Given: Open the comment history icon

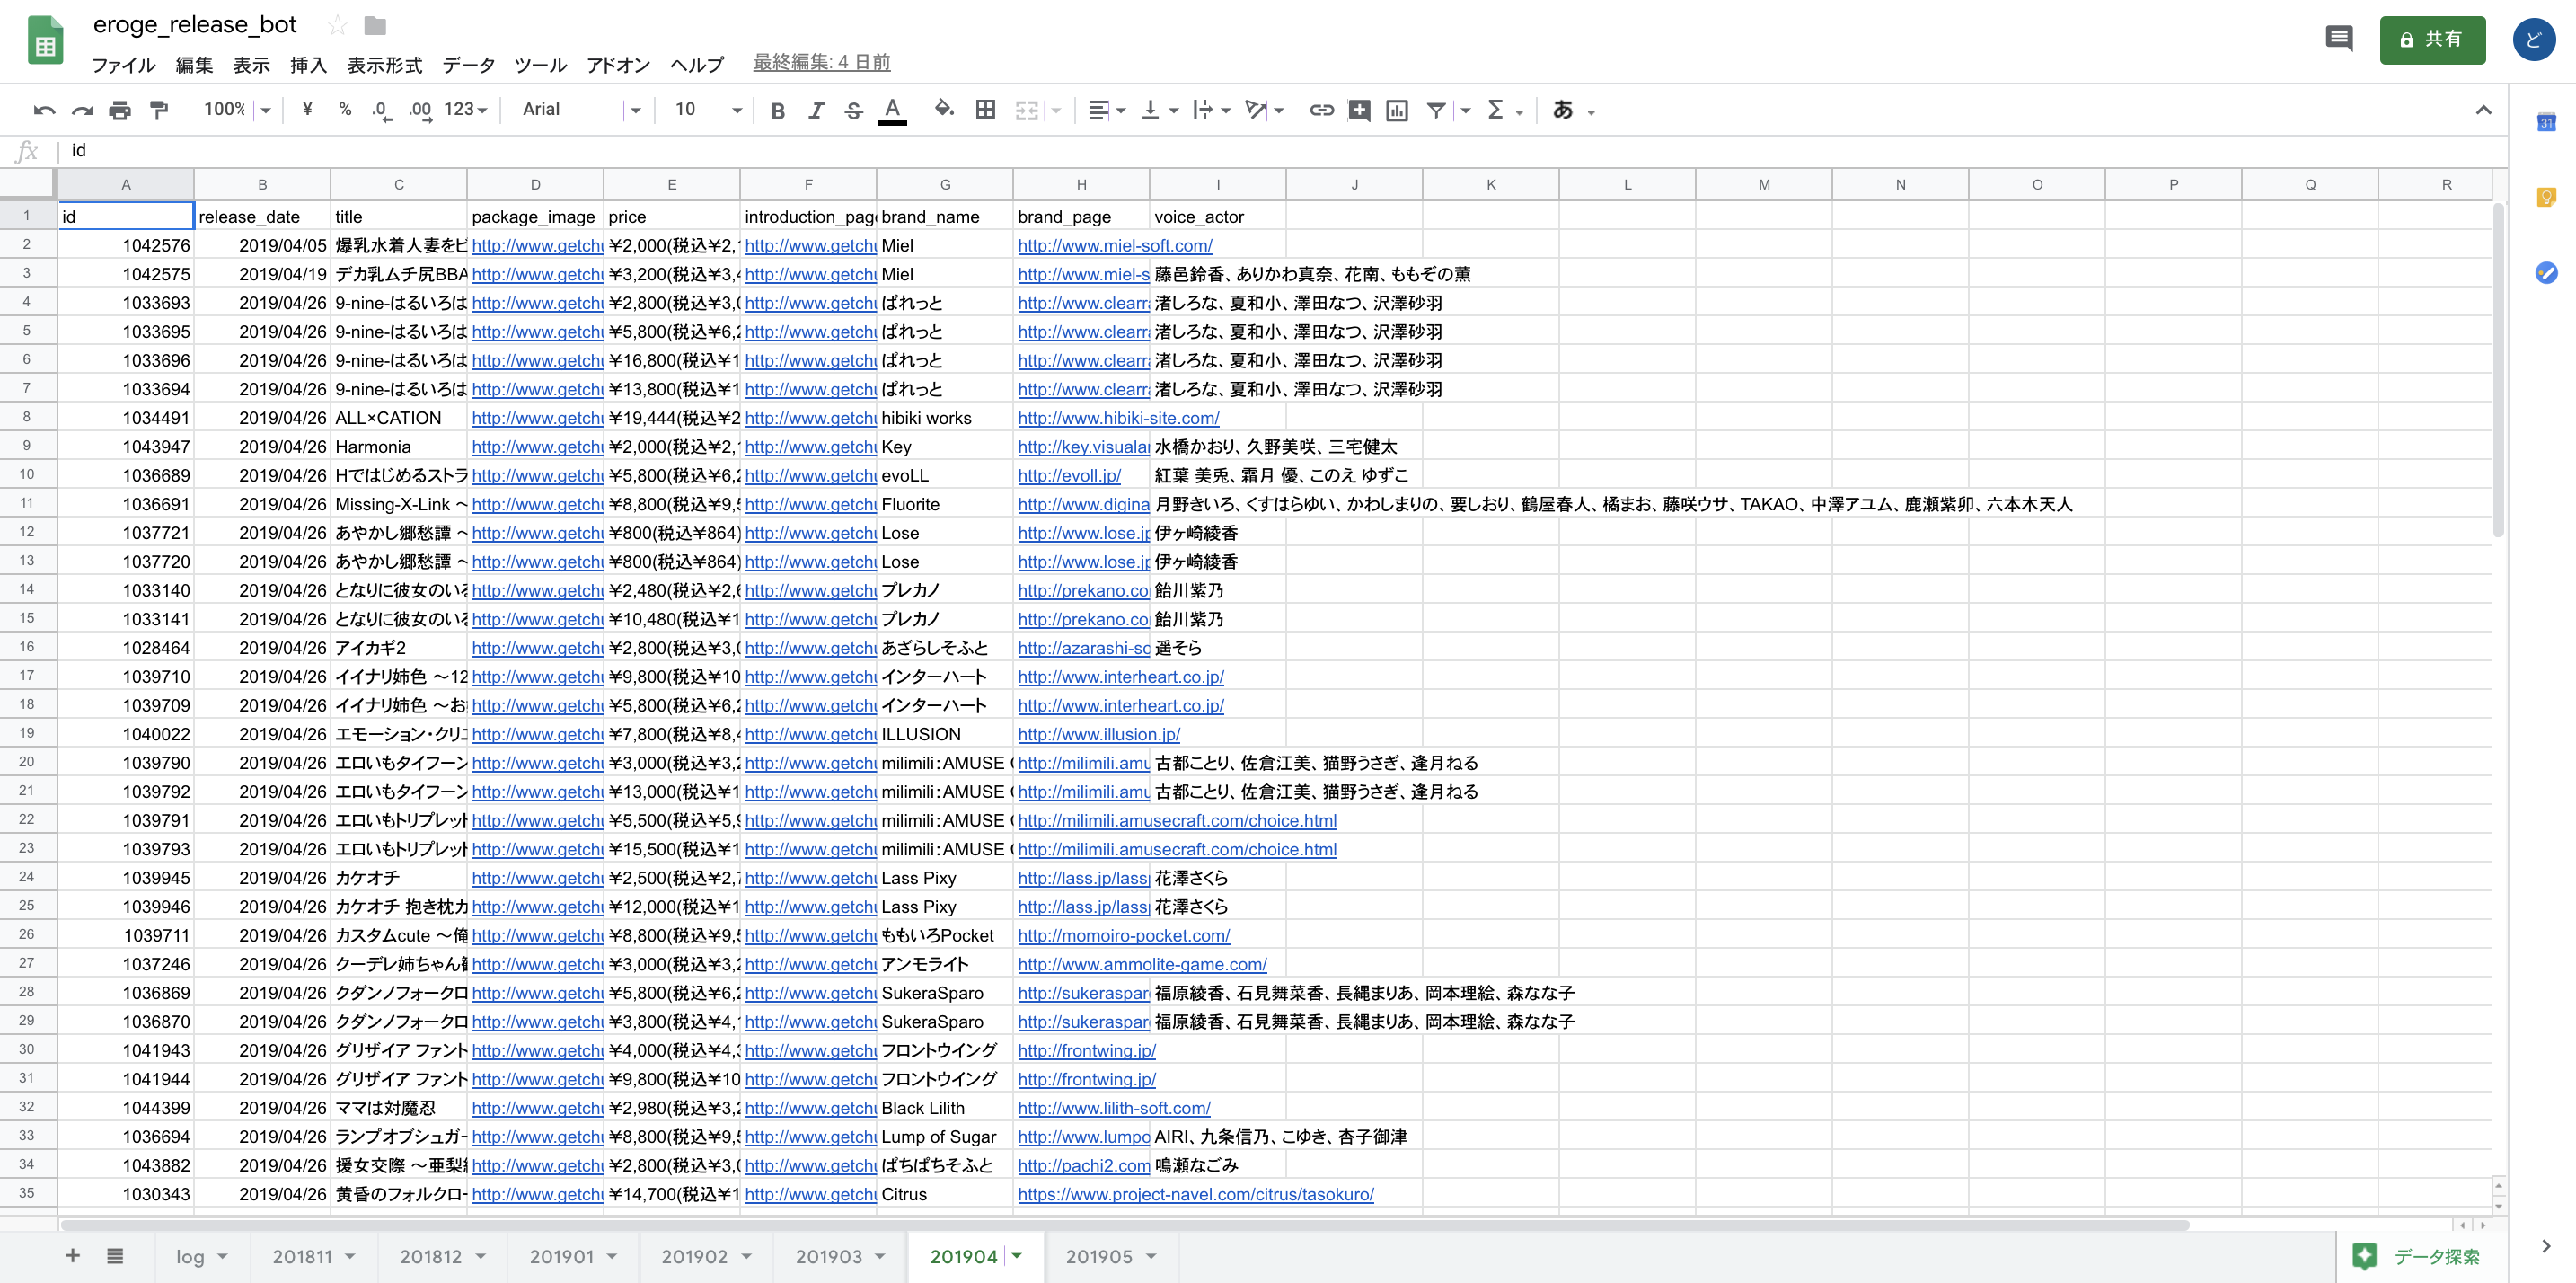Looking at the screenshot, I should pos(2338,39).
